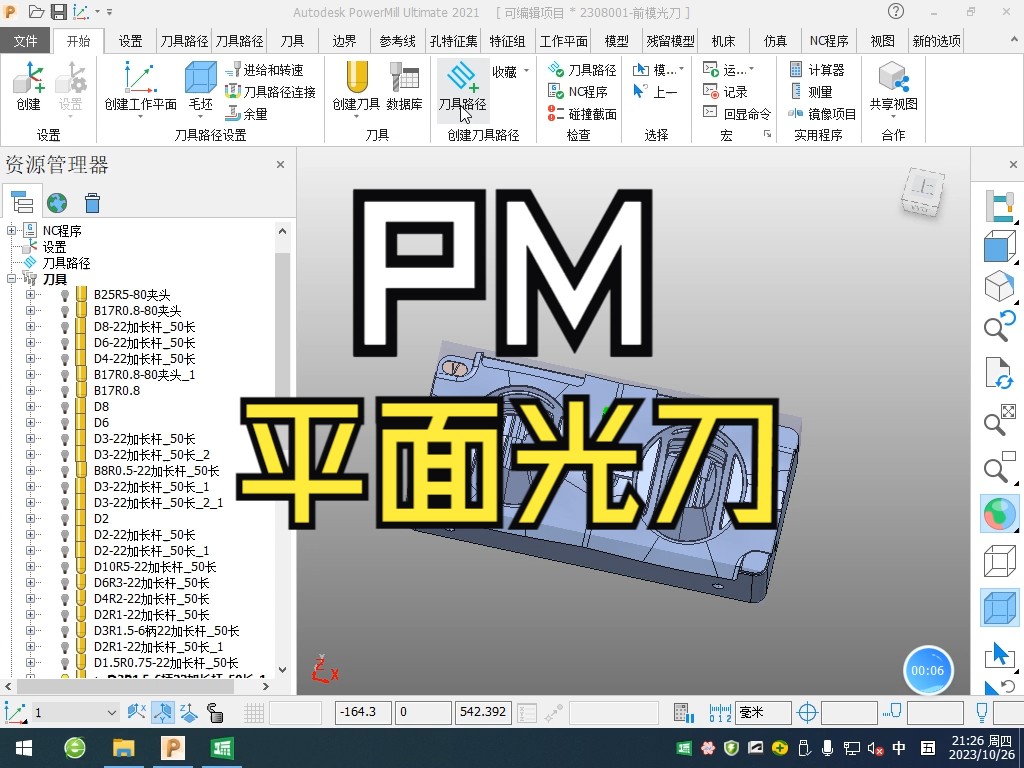This screenshot has height=768, width=1024.
Task: Click the recycle bin icon in explorer panel
Action: click(92, 203)
